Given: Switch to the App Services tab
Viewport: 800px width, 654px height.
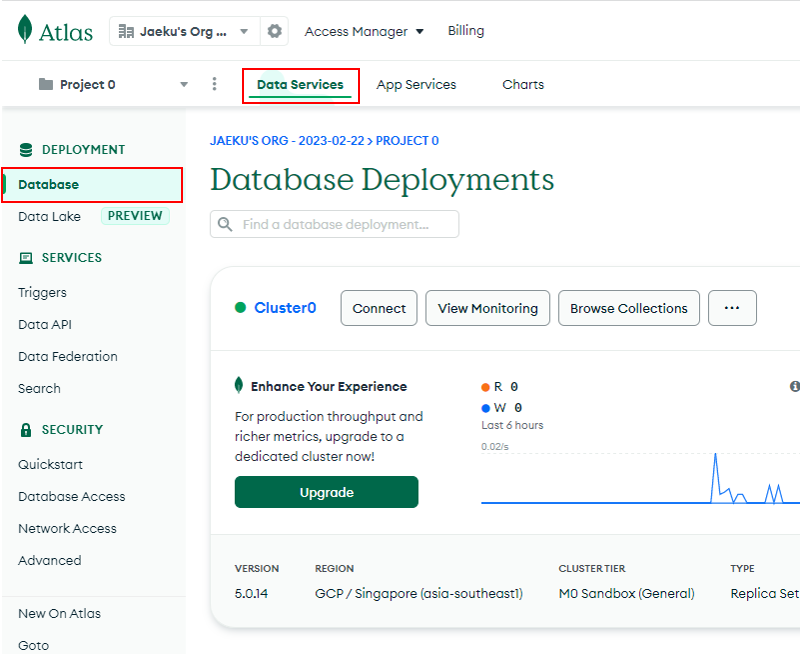Looking at the screenshot, I should 416,85.
